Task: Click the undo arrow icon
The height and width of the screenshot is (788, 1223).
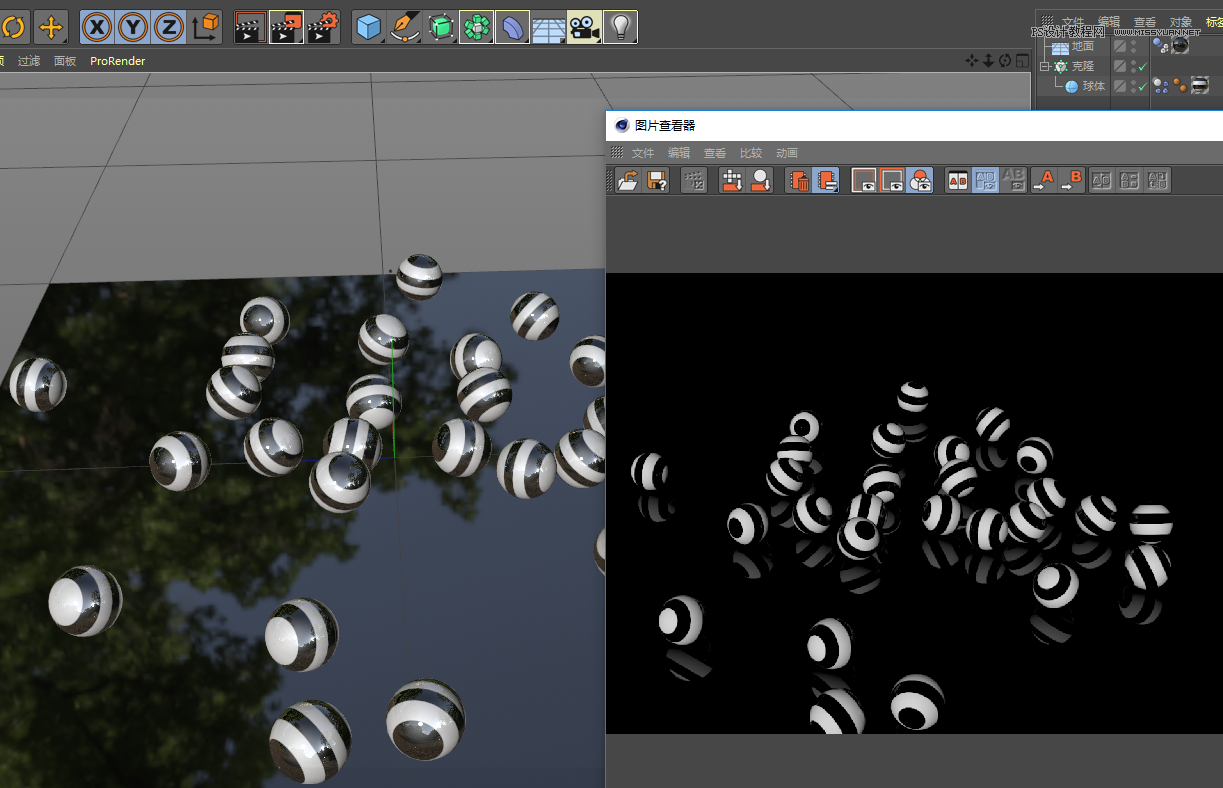Action: coord(14,27)
